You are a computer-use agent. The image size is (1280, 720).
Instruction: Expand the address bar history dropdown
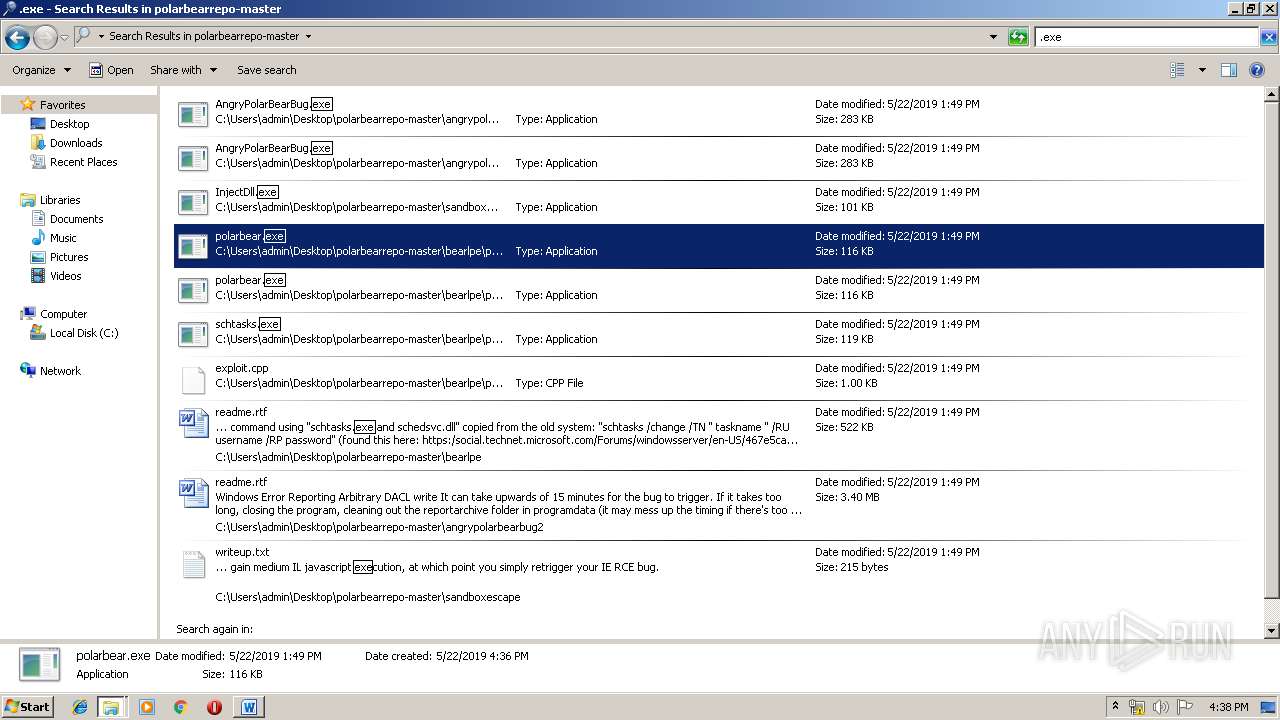(x=993, y=37)
